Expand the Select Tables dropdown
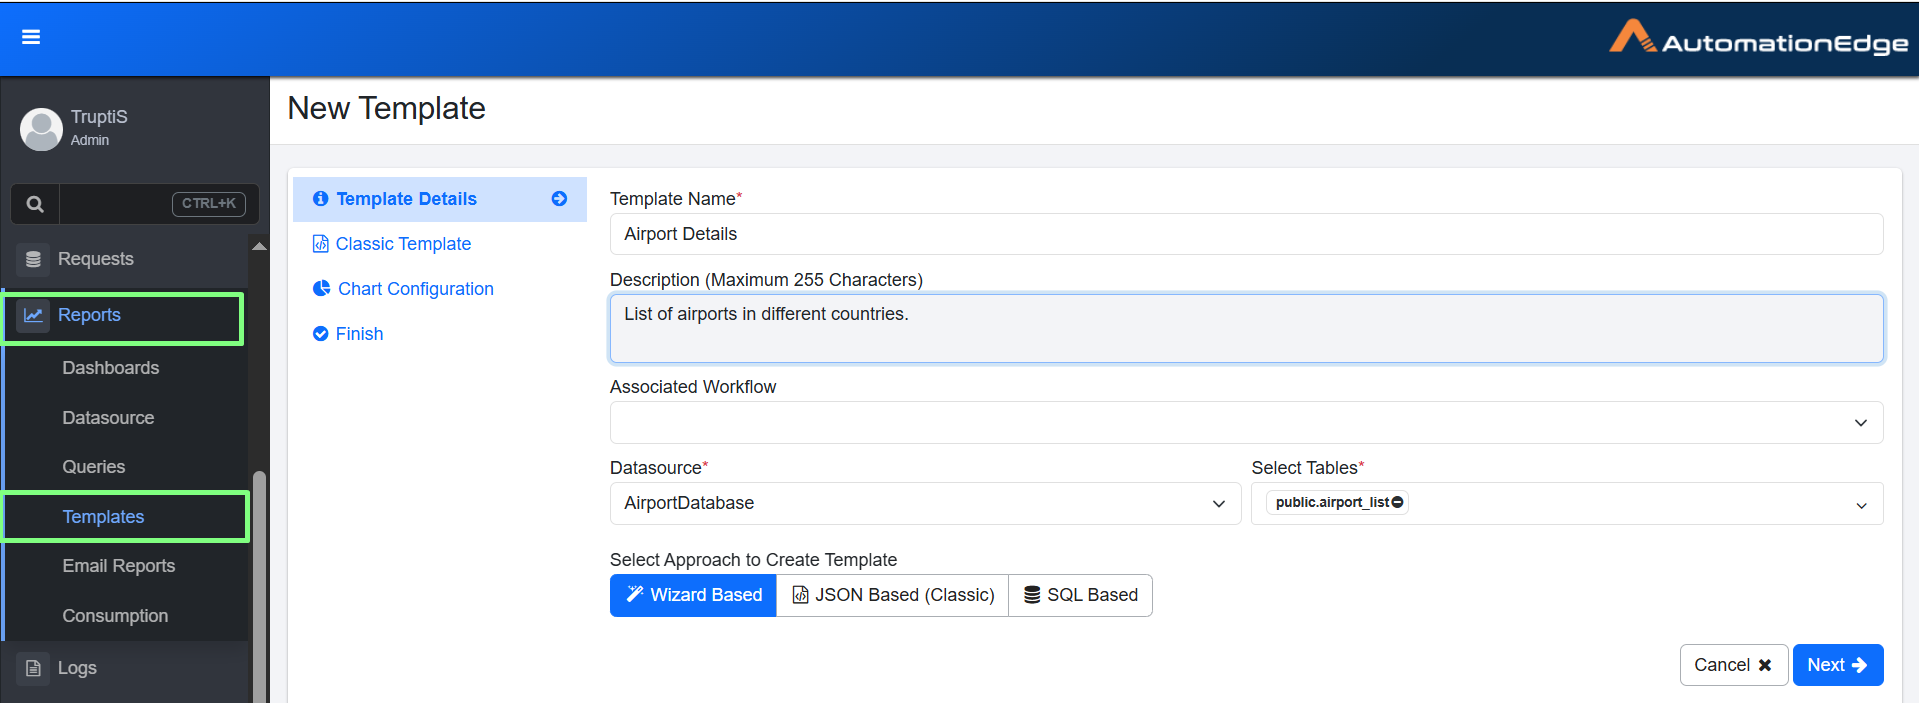 click(1860, 504)
